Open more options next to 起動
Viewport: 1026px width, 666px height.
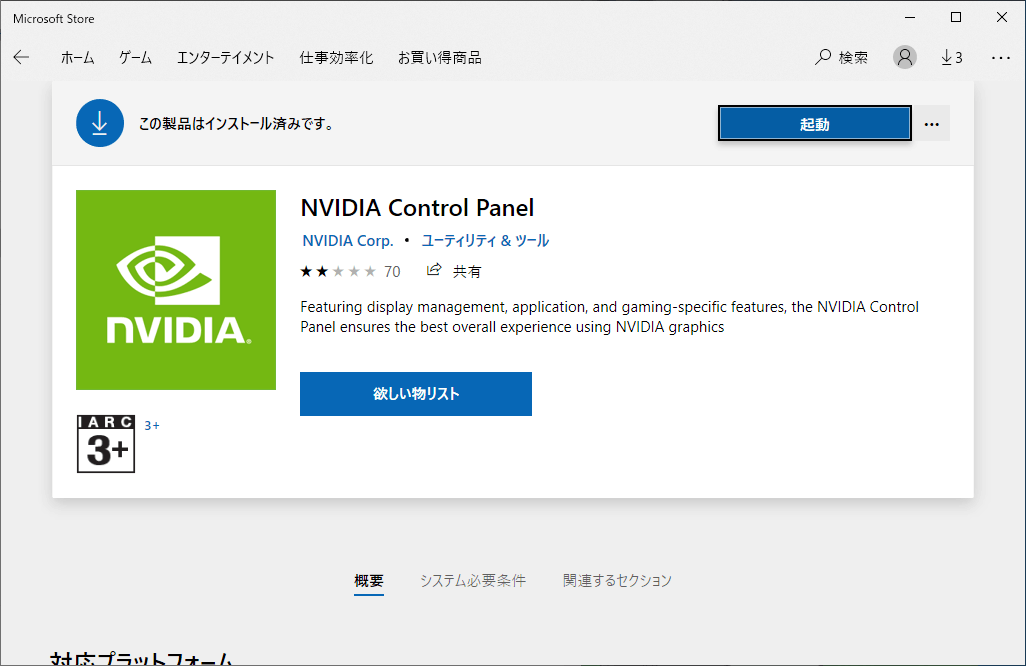(x=932, y=124)
